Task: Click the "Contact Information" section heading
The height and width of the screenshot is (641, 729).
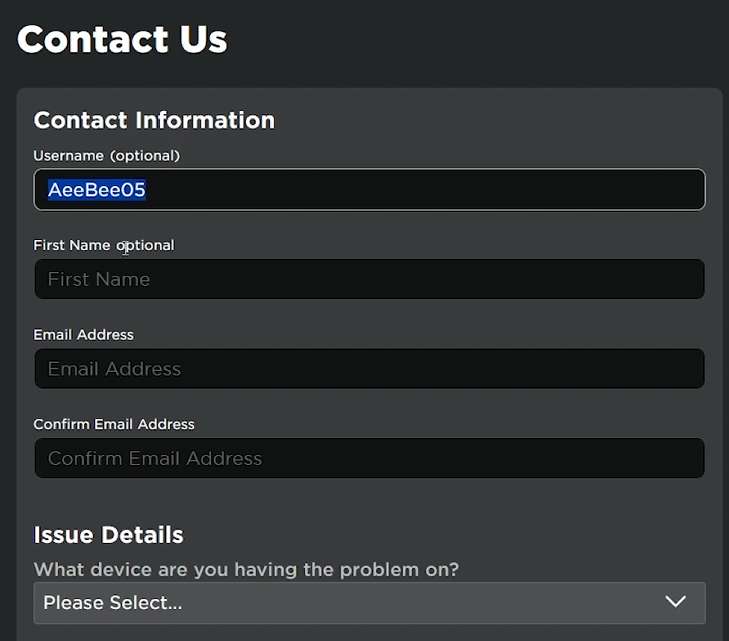Action: [154, 120]
